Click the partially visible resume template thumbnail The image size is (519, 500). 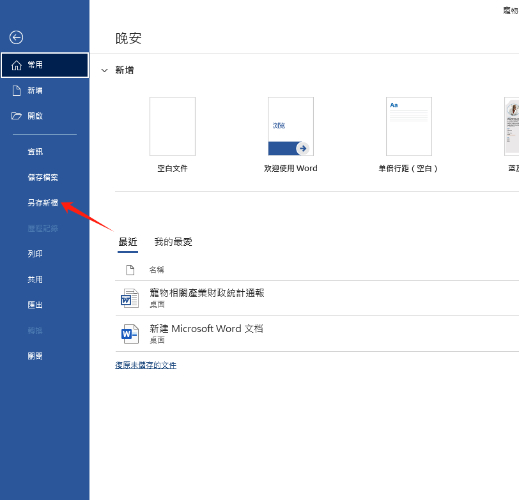point(512,126)
